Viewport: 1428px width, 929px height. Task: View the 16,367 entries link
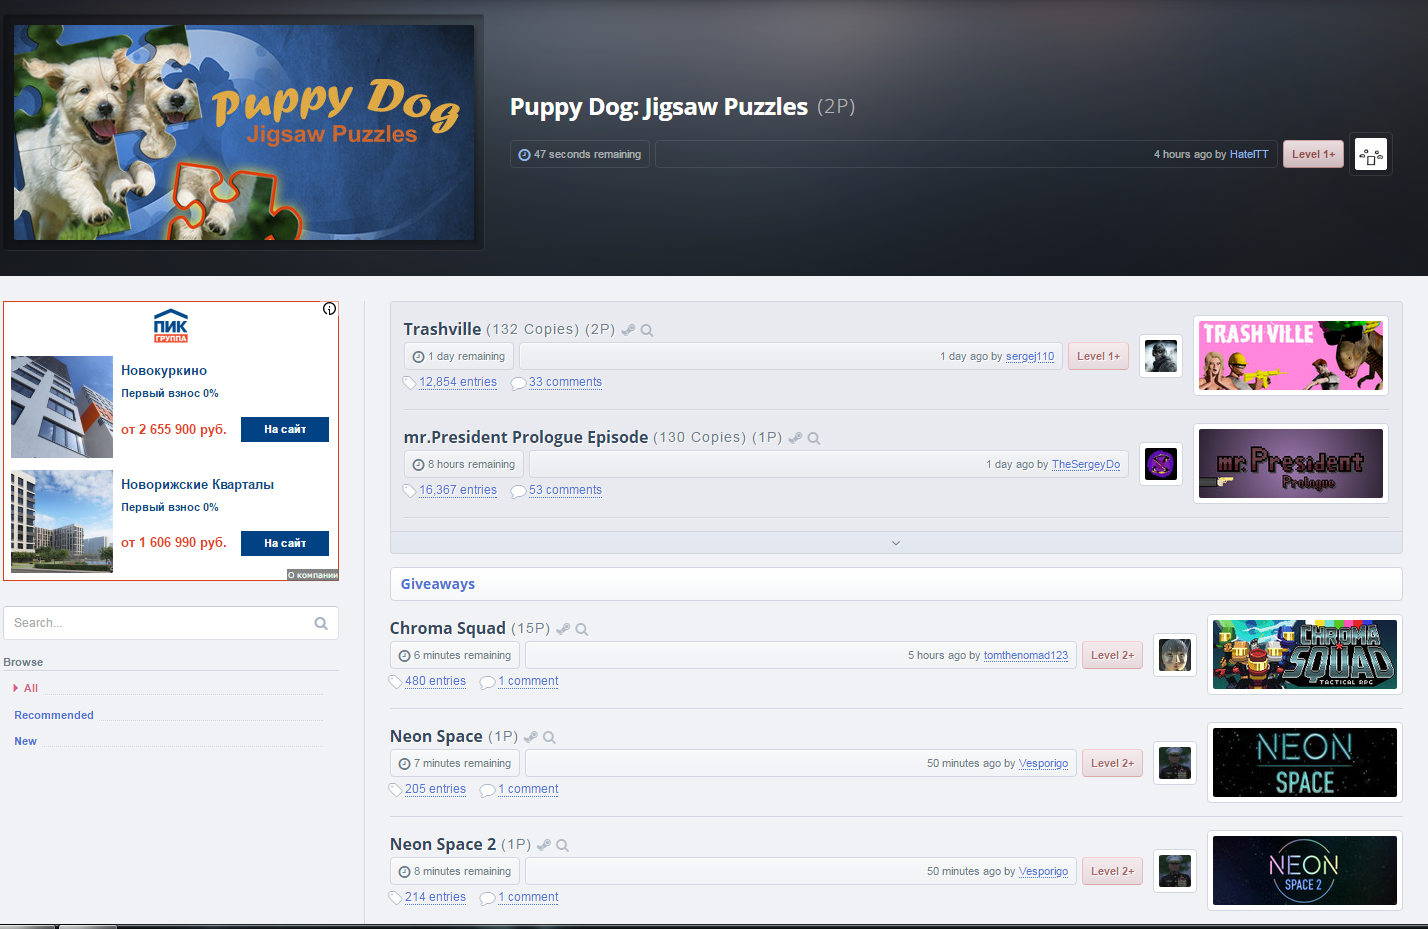click(x=458, y=490)
